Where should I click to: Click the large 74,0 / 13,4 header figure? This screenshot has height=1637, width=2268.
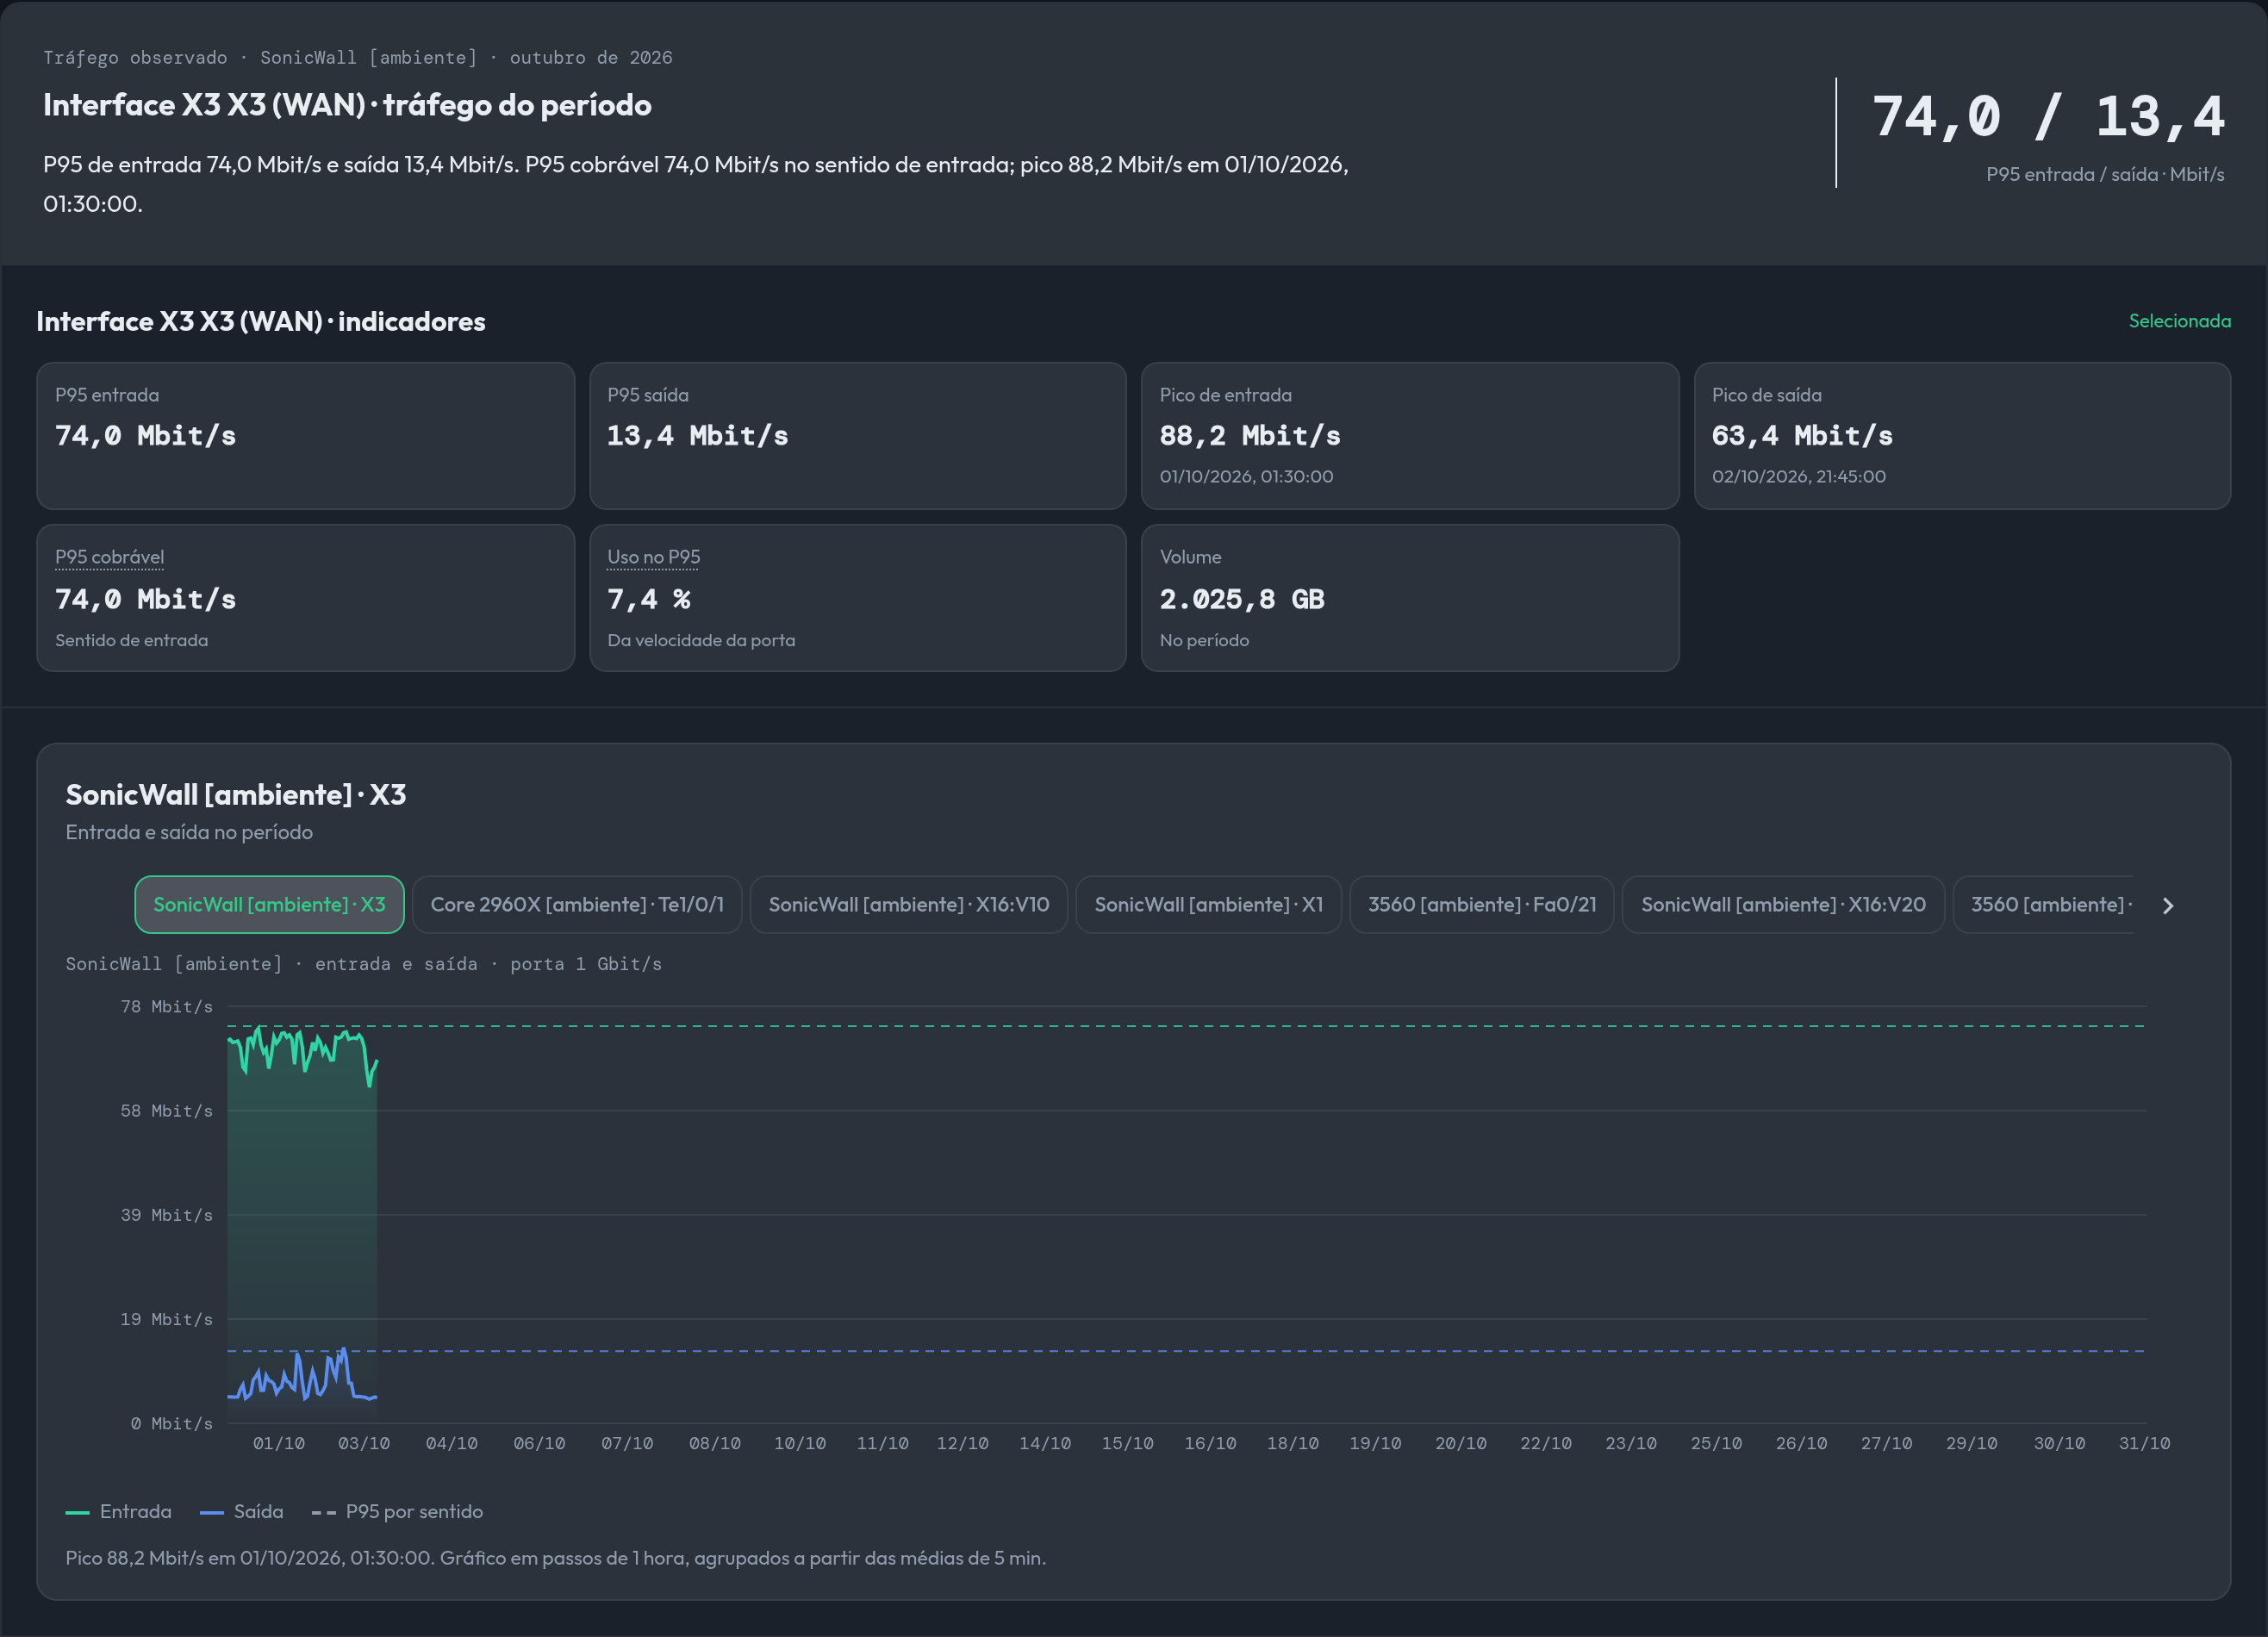click(x=2048, y=116)
